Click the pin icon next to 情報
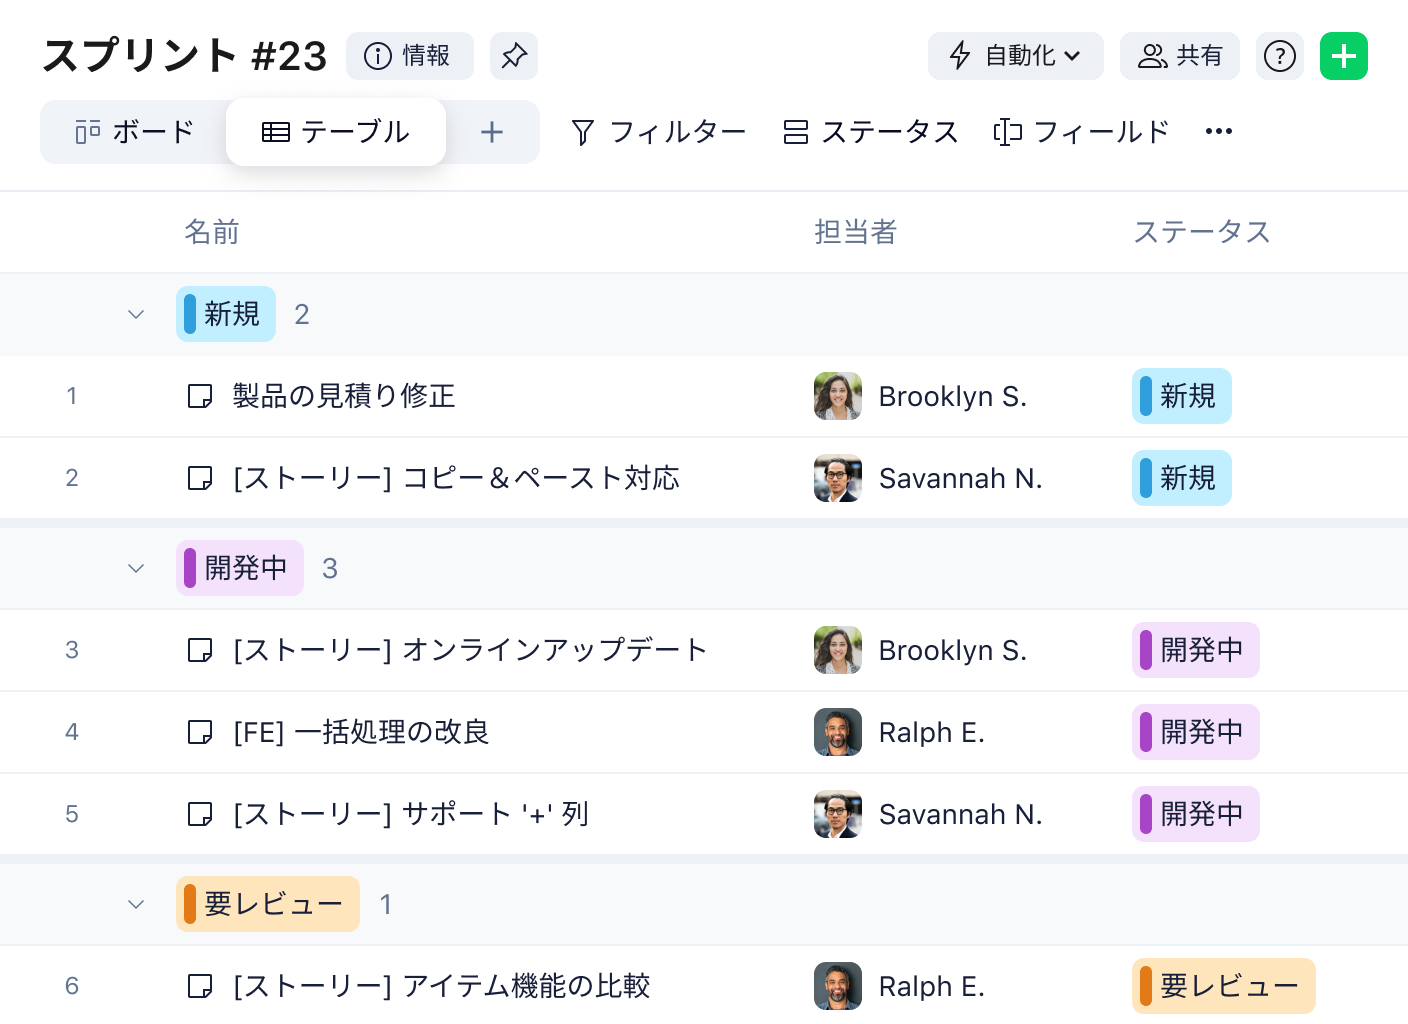 [514, 56]
